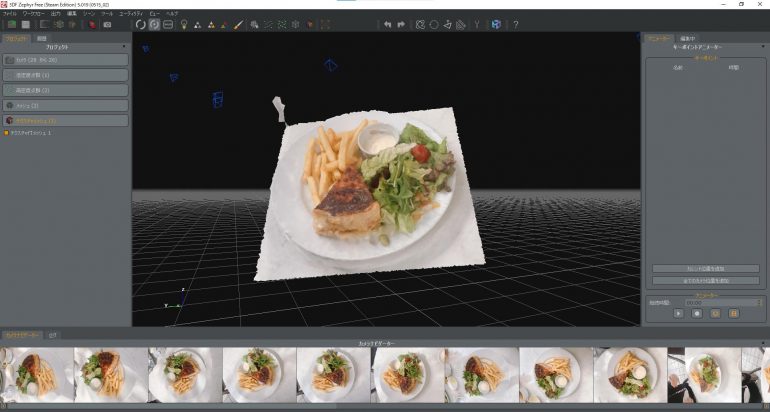Click the white triangles mesh icon
Image resolution: width=770 pixels, height=412 pixels.
[x=197, y=25]
